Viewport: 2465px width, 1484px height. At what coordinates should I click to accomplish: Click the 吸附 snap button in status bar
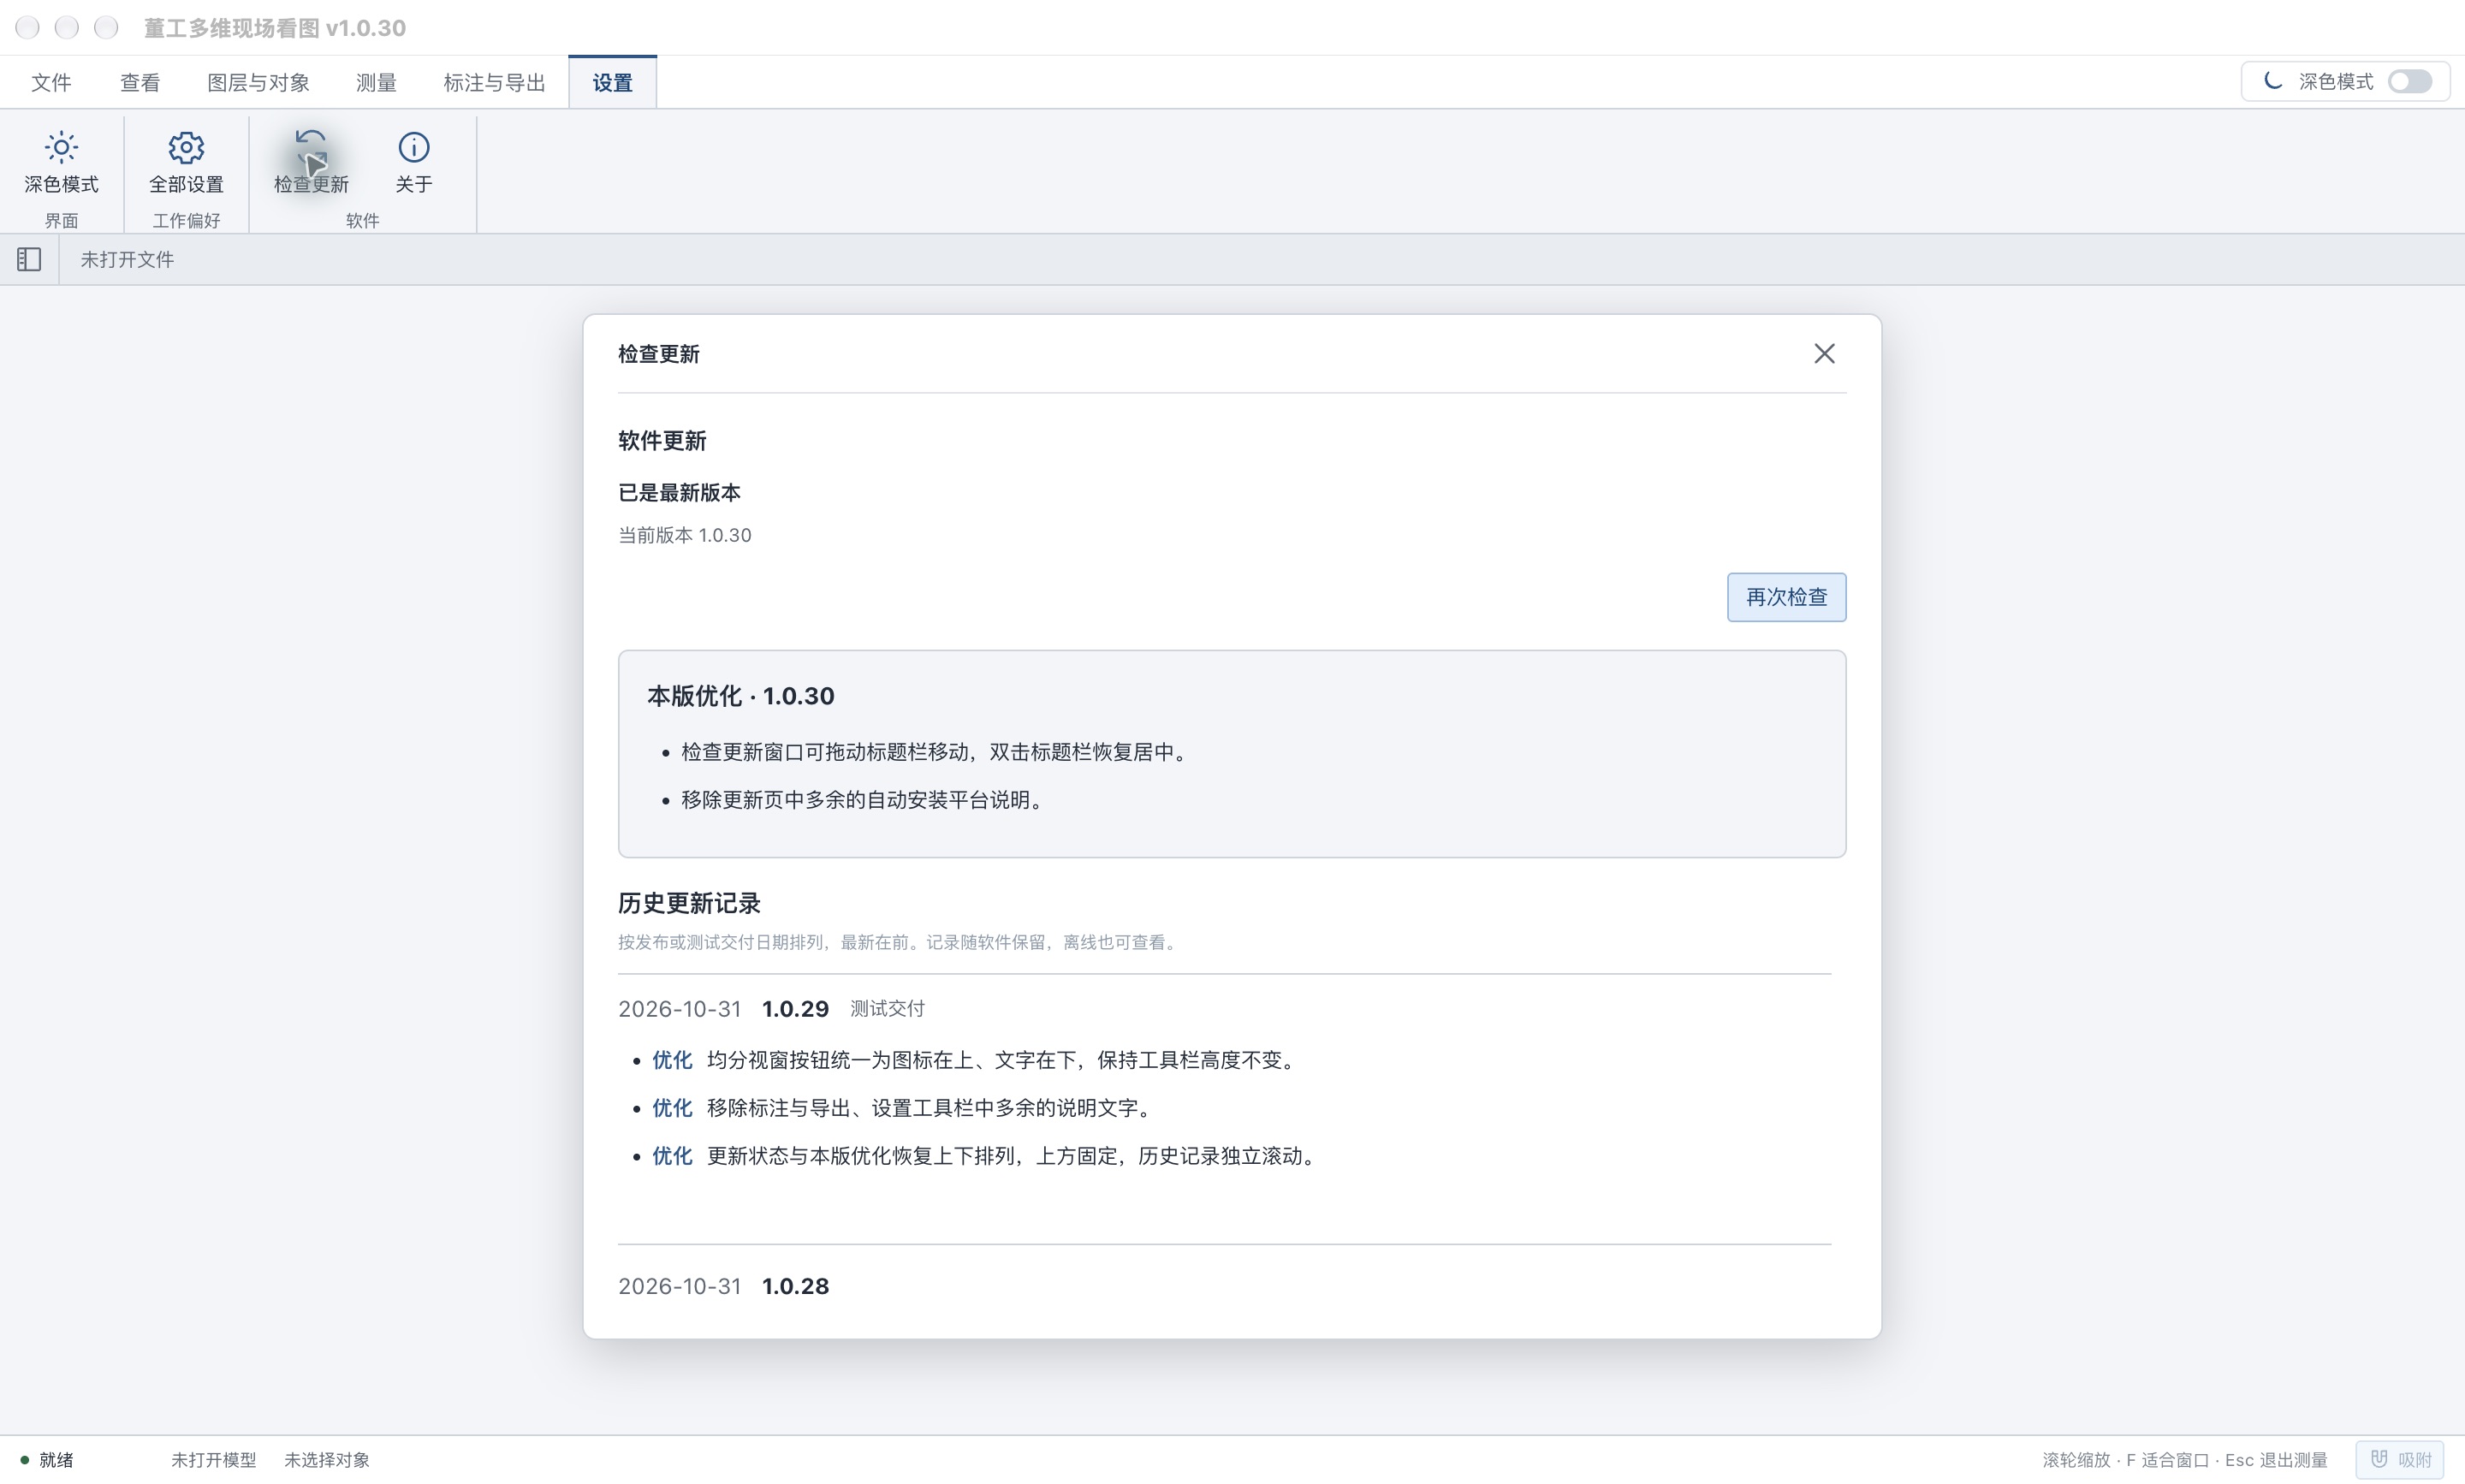click(2400, 1460)
